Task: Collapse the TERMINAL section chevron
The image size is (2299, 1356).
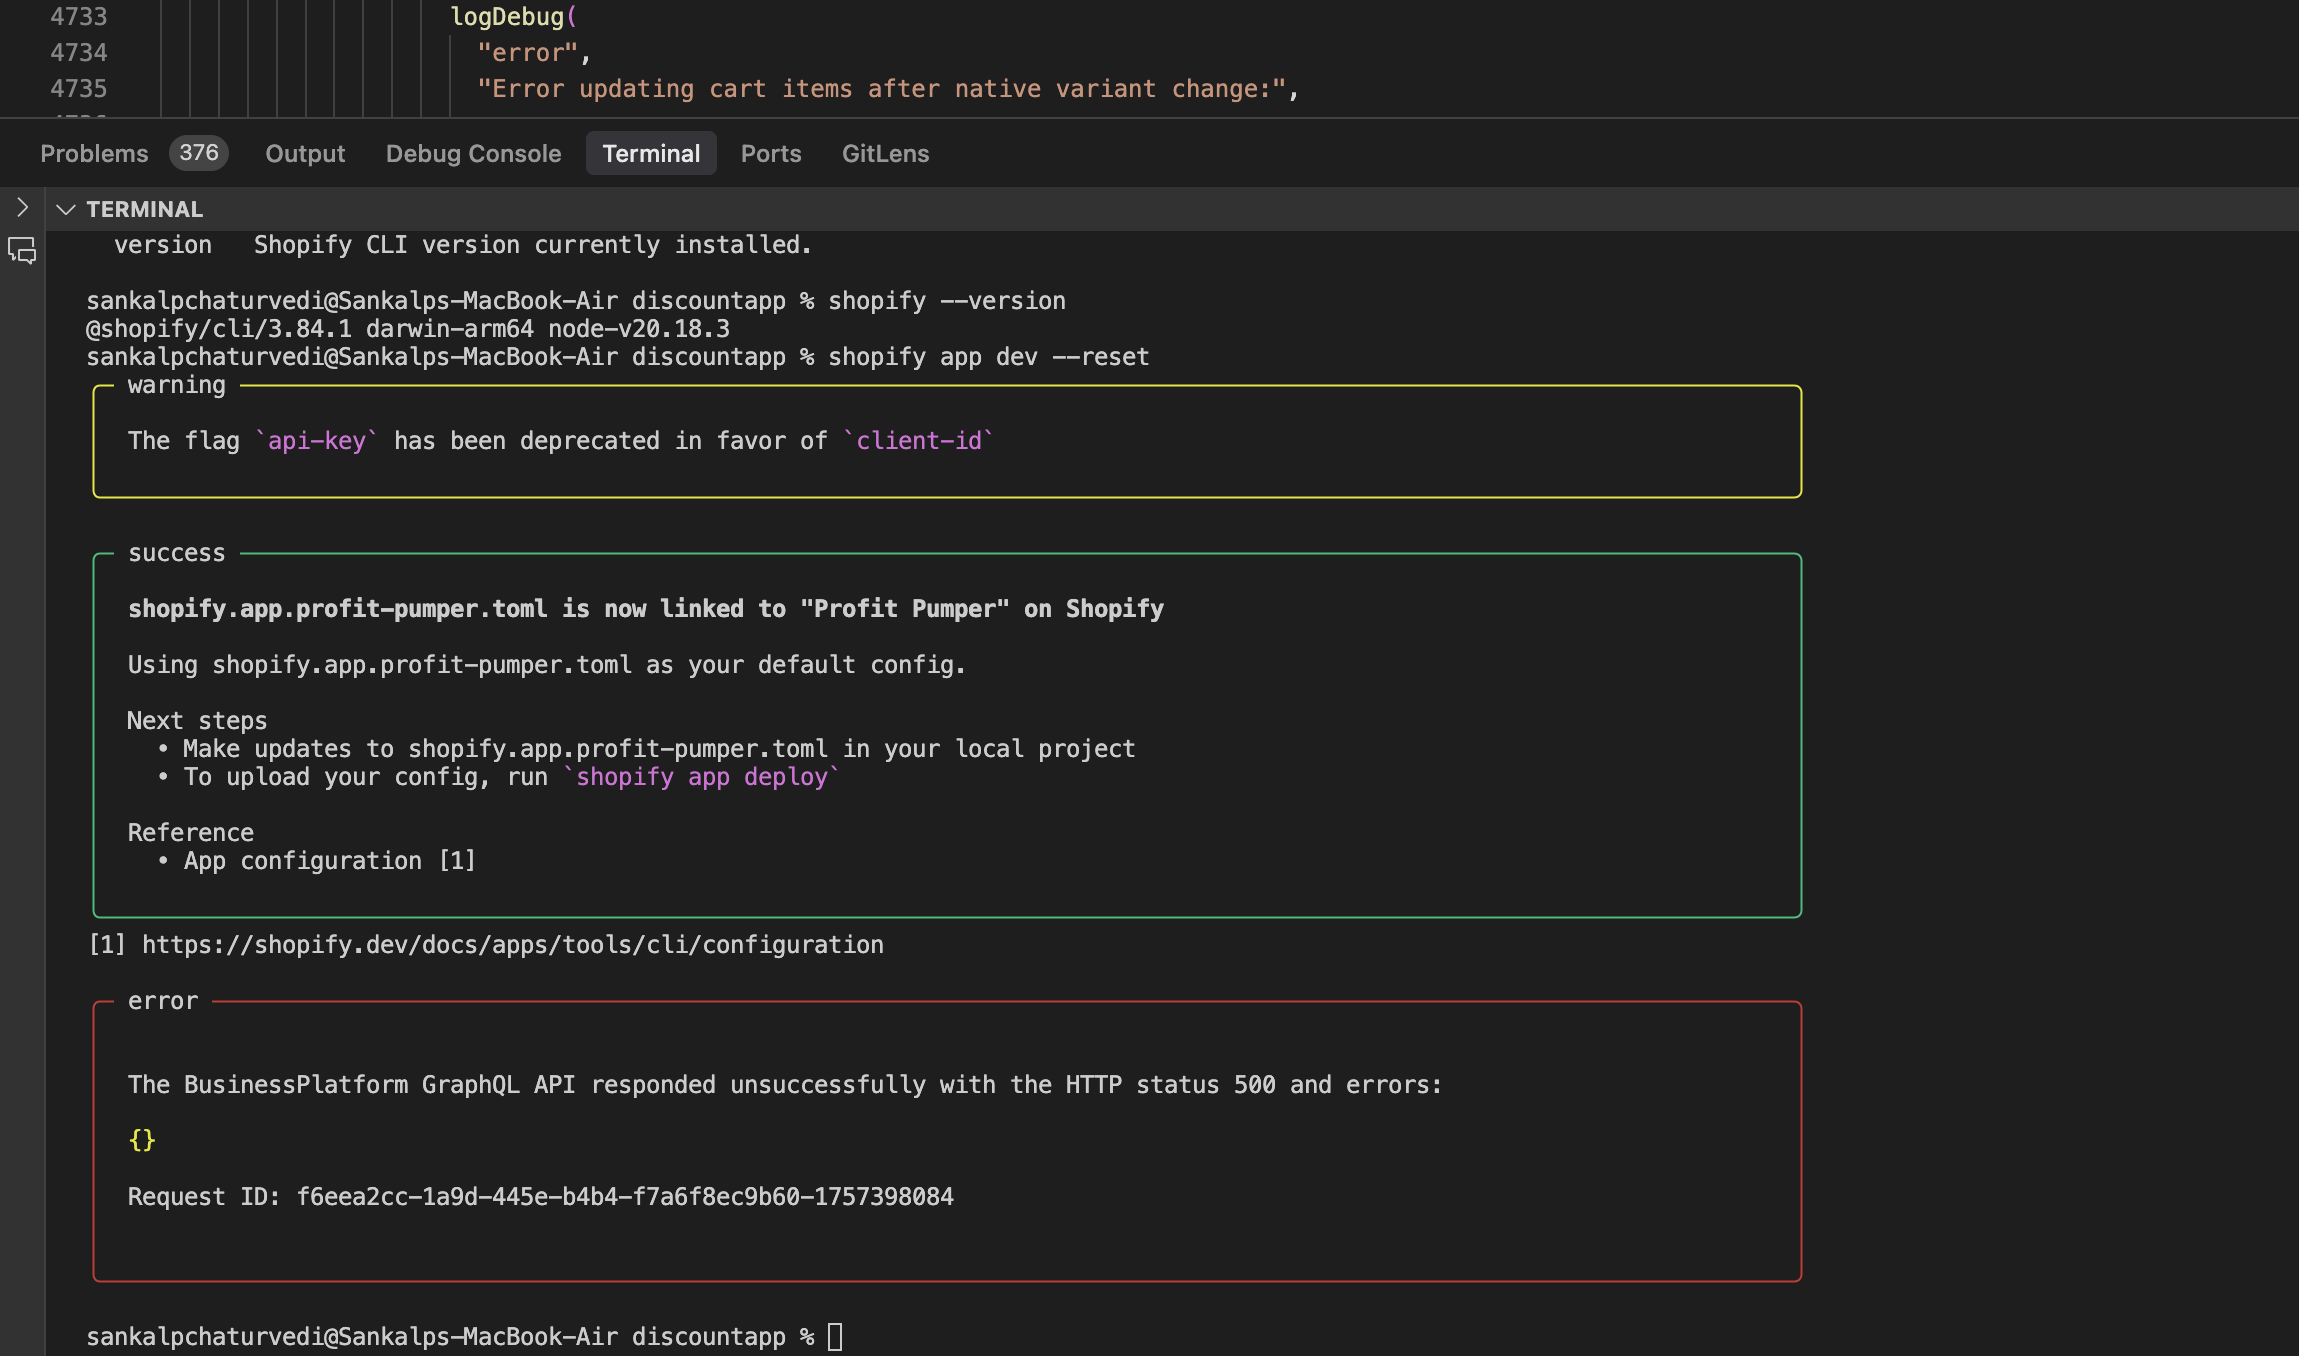Action: pyautogui.click(x=66, y=209)
